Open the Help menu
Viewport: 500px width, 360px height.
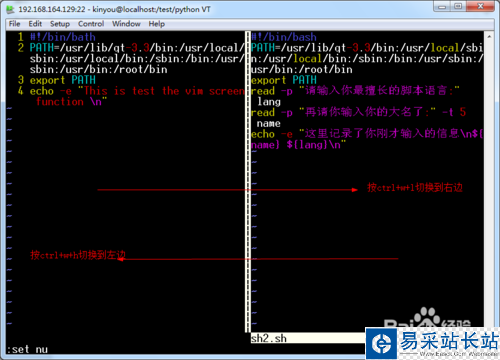click(156, 24)
